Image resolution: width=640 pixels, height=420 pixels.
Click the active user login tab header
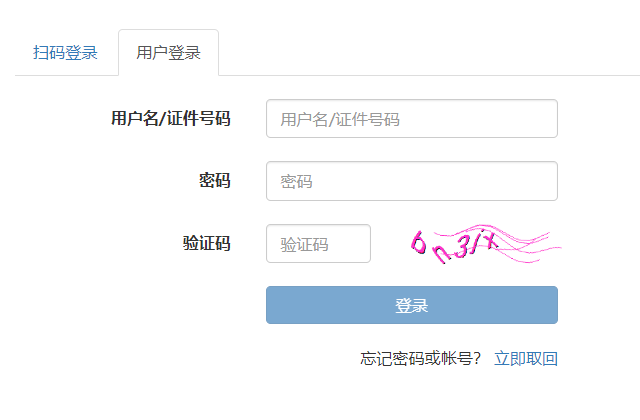click(x=169, y=53)
